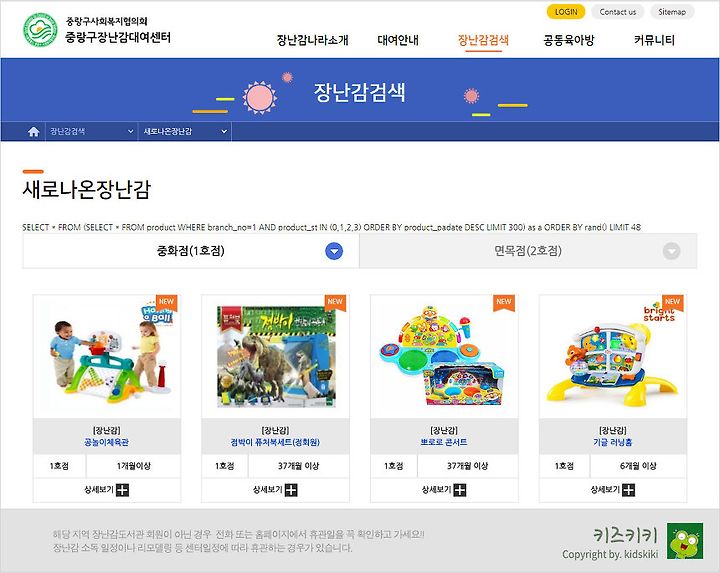Click the yellow LOGIN button

(566, 12)
